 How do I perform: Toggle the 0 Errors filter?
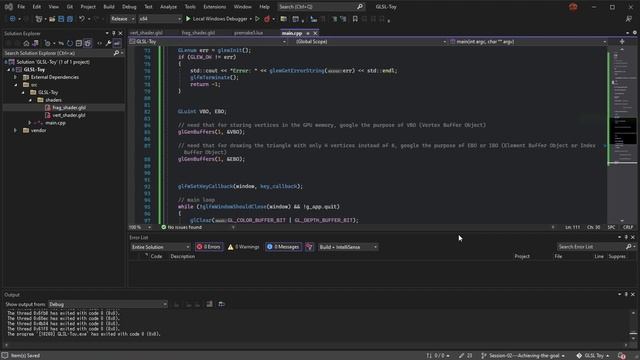click(209, 247)
